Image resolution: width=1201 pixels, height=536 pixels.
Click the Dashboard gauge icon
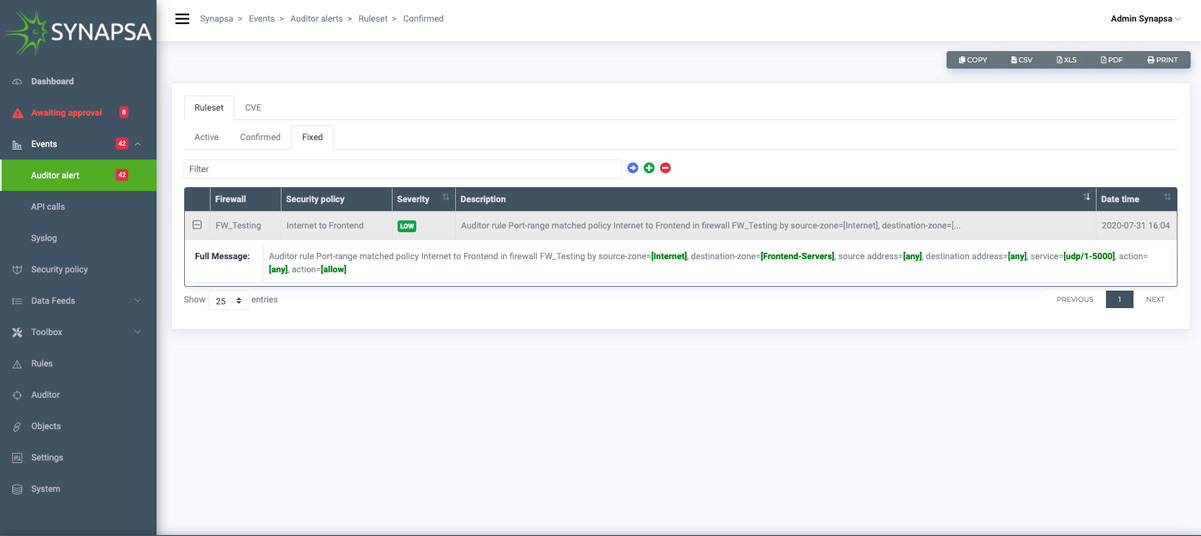17,82
